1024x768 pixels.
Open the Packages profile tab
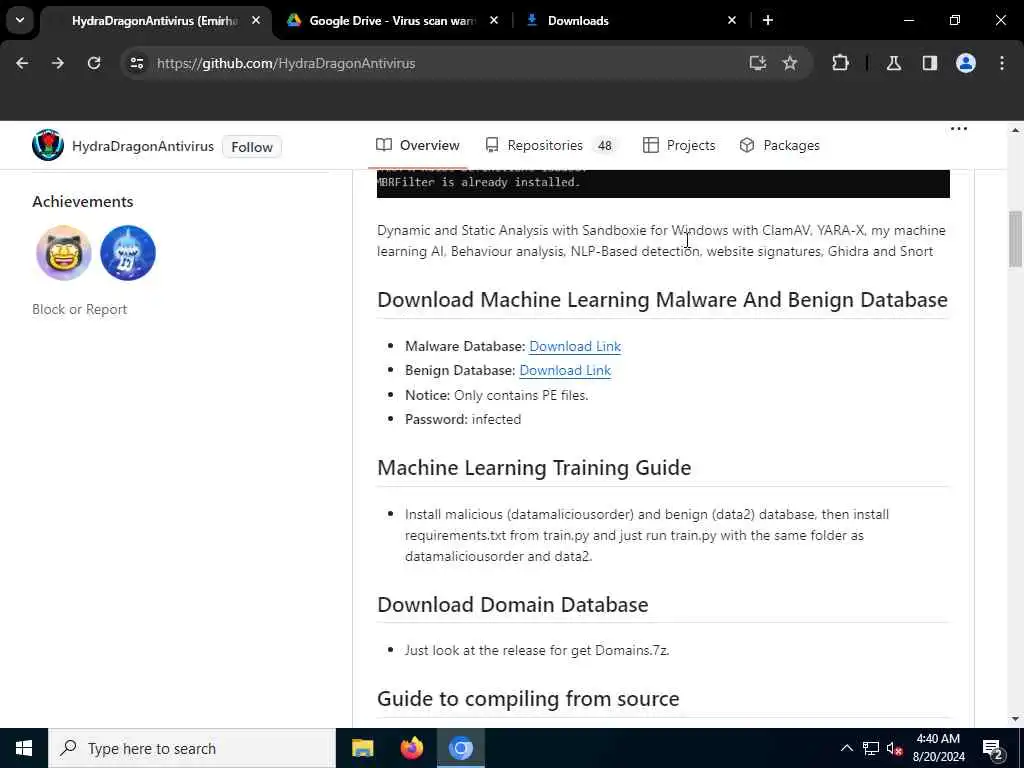coord(779,145)
